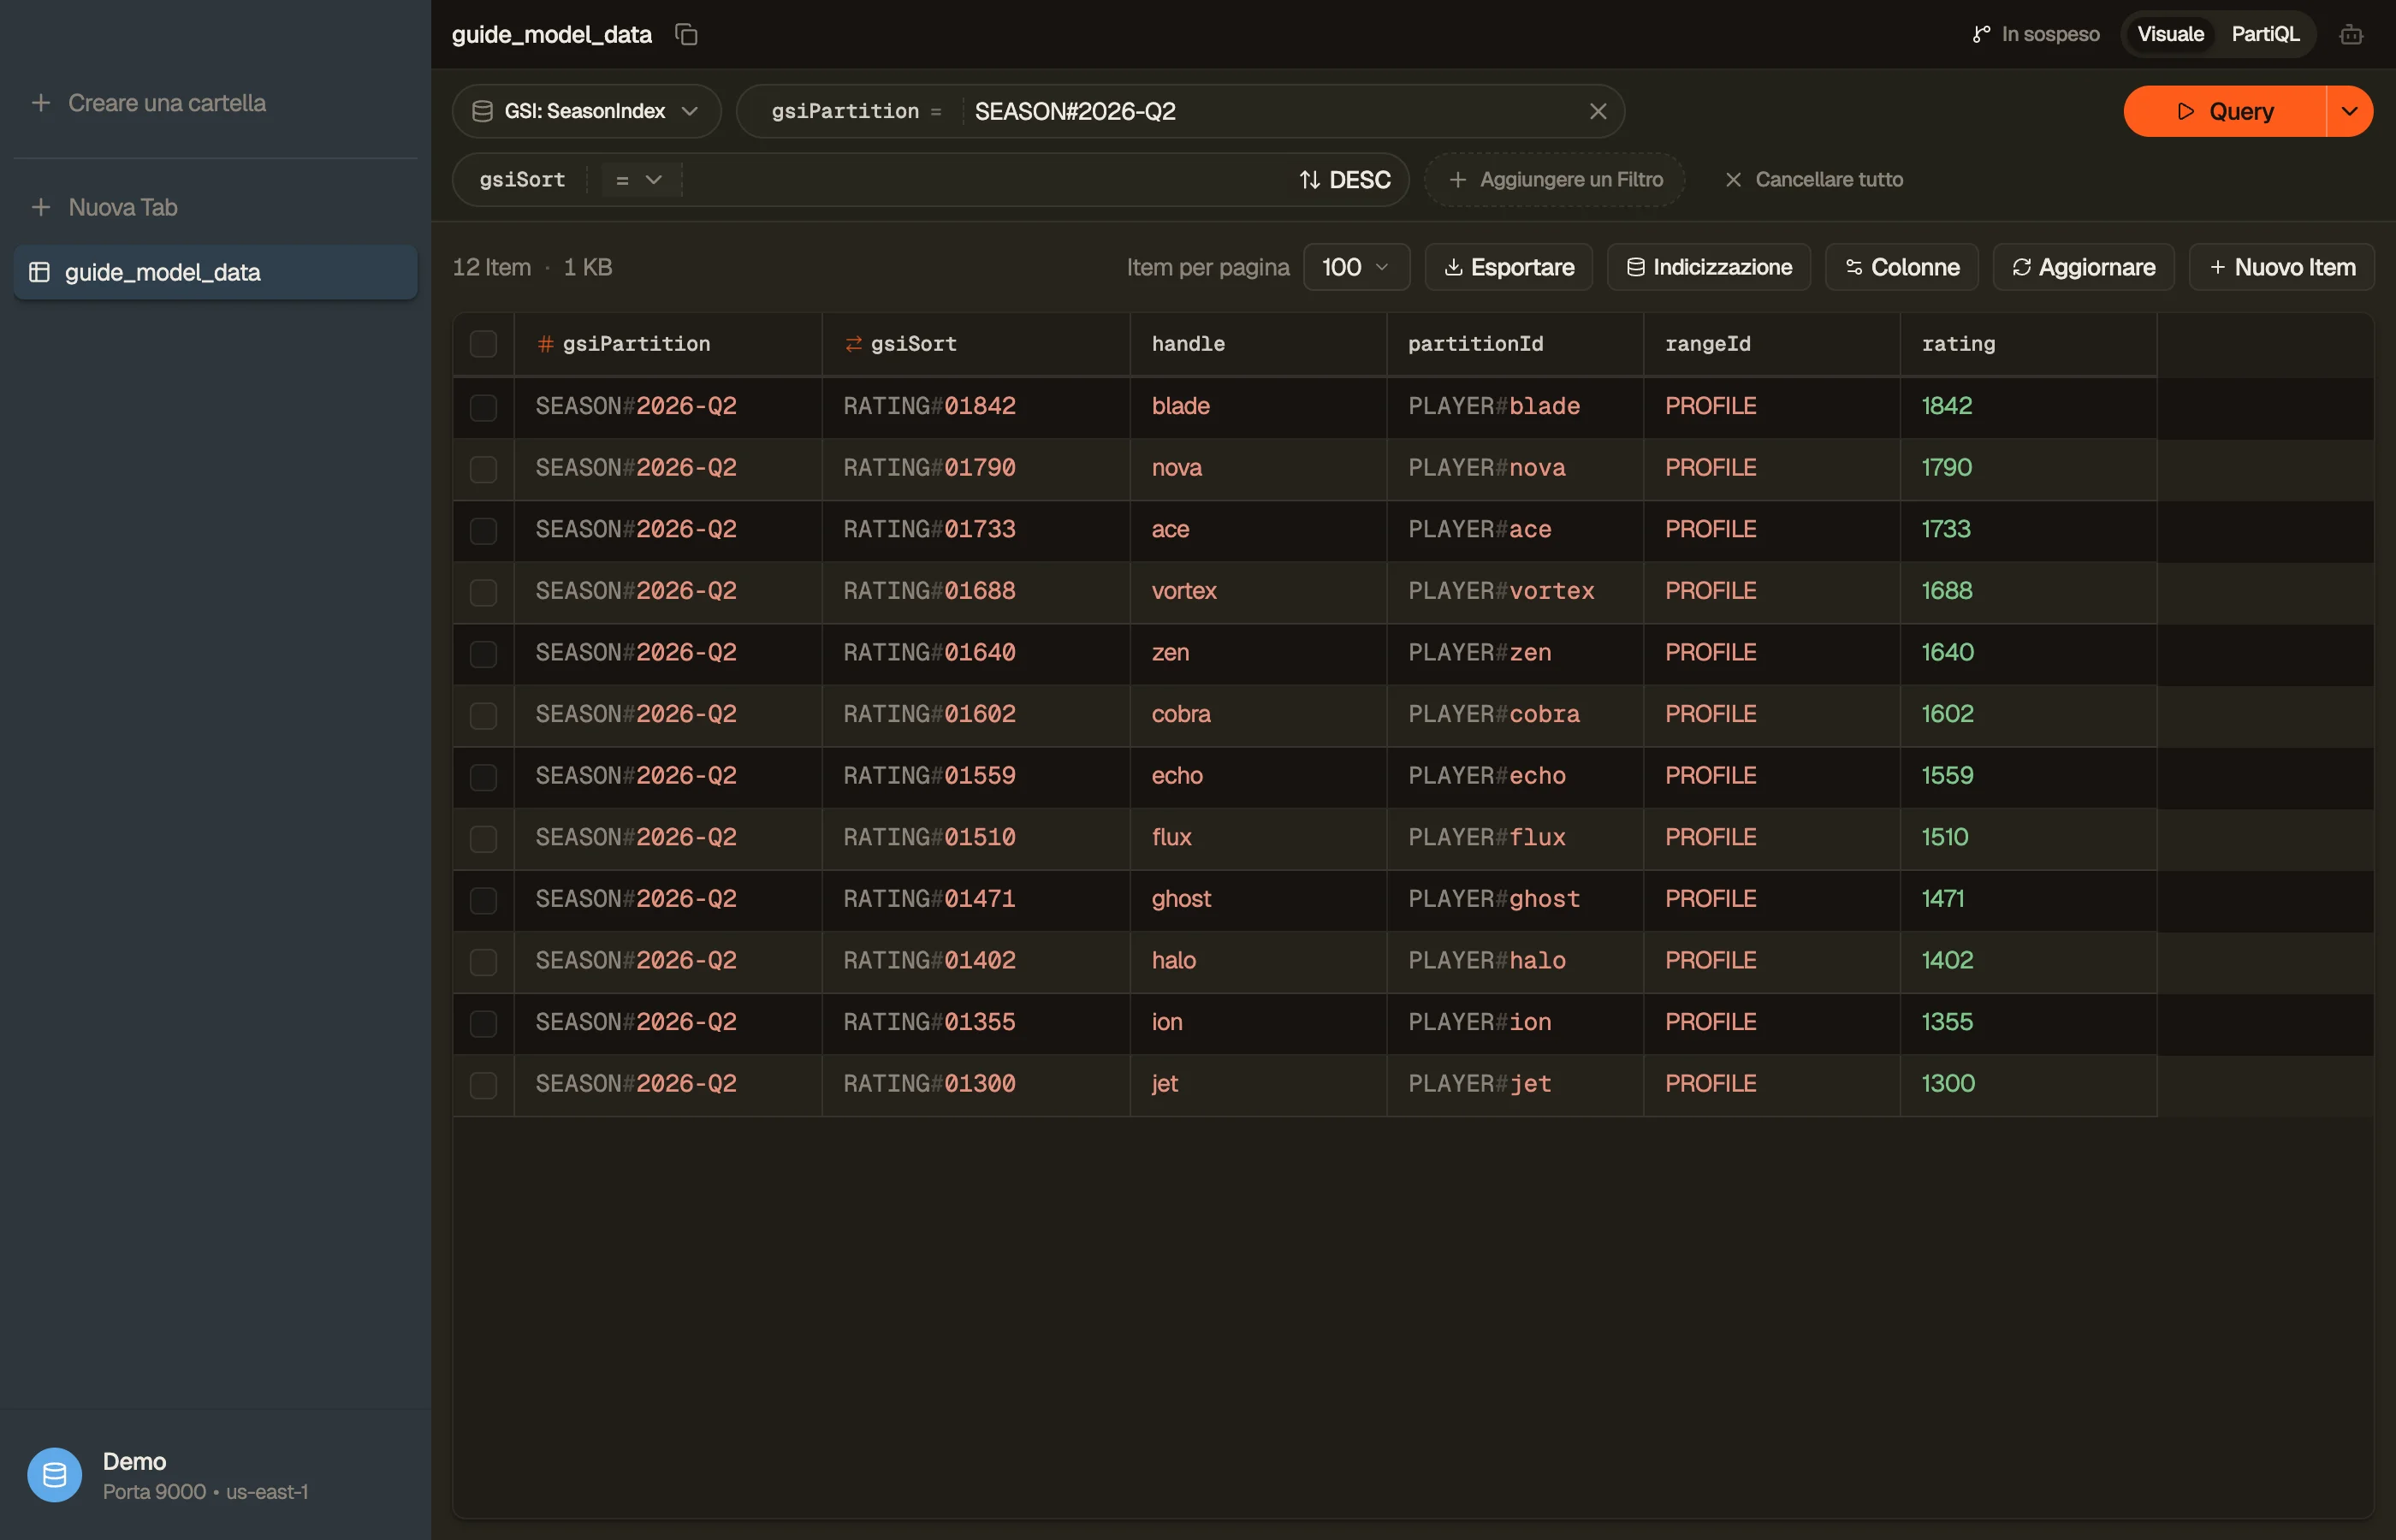Screen dimensions: 2396x1540
Task: Click Cancellare tutto
Action: [x=1814, y=180]
